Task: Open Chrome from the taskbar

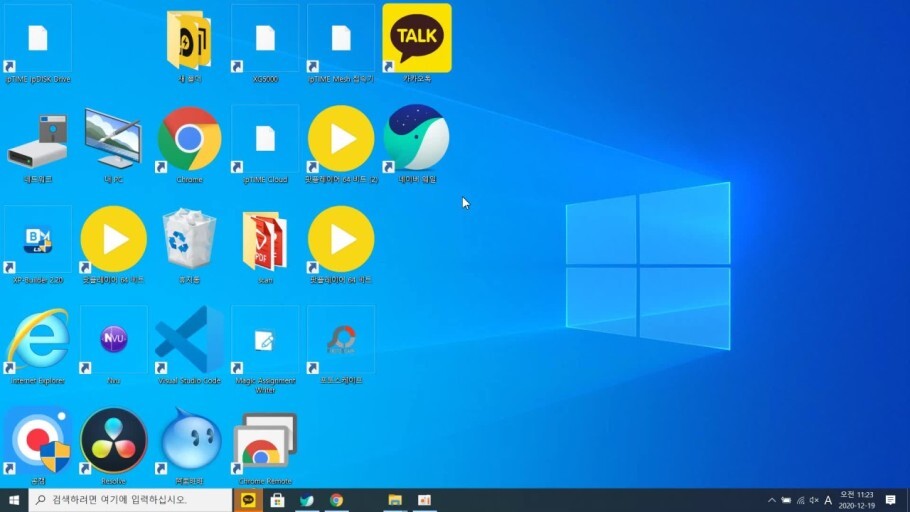Action: pos(336,500)
